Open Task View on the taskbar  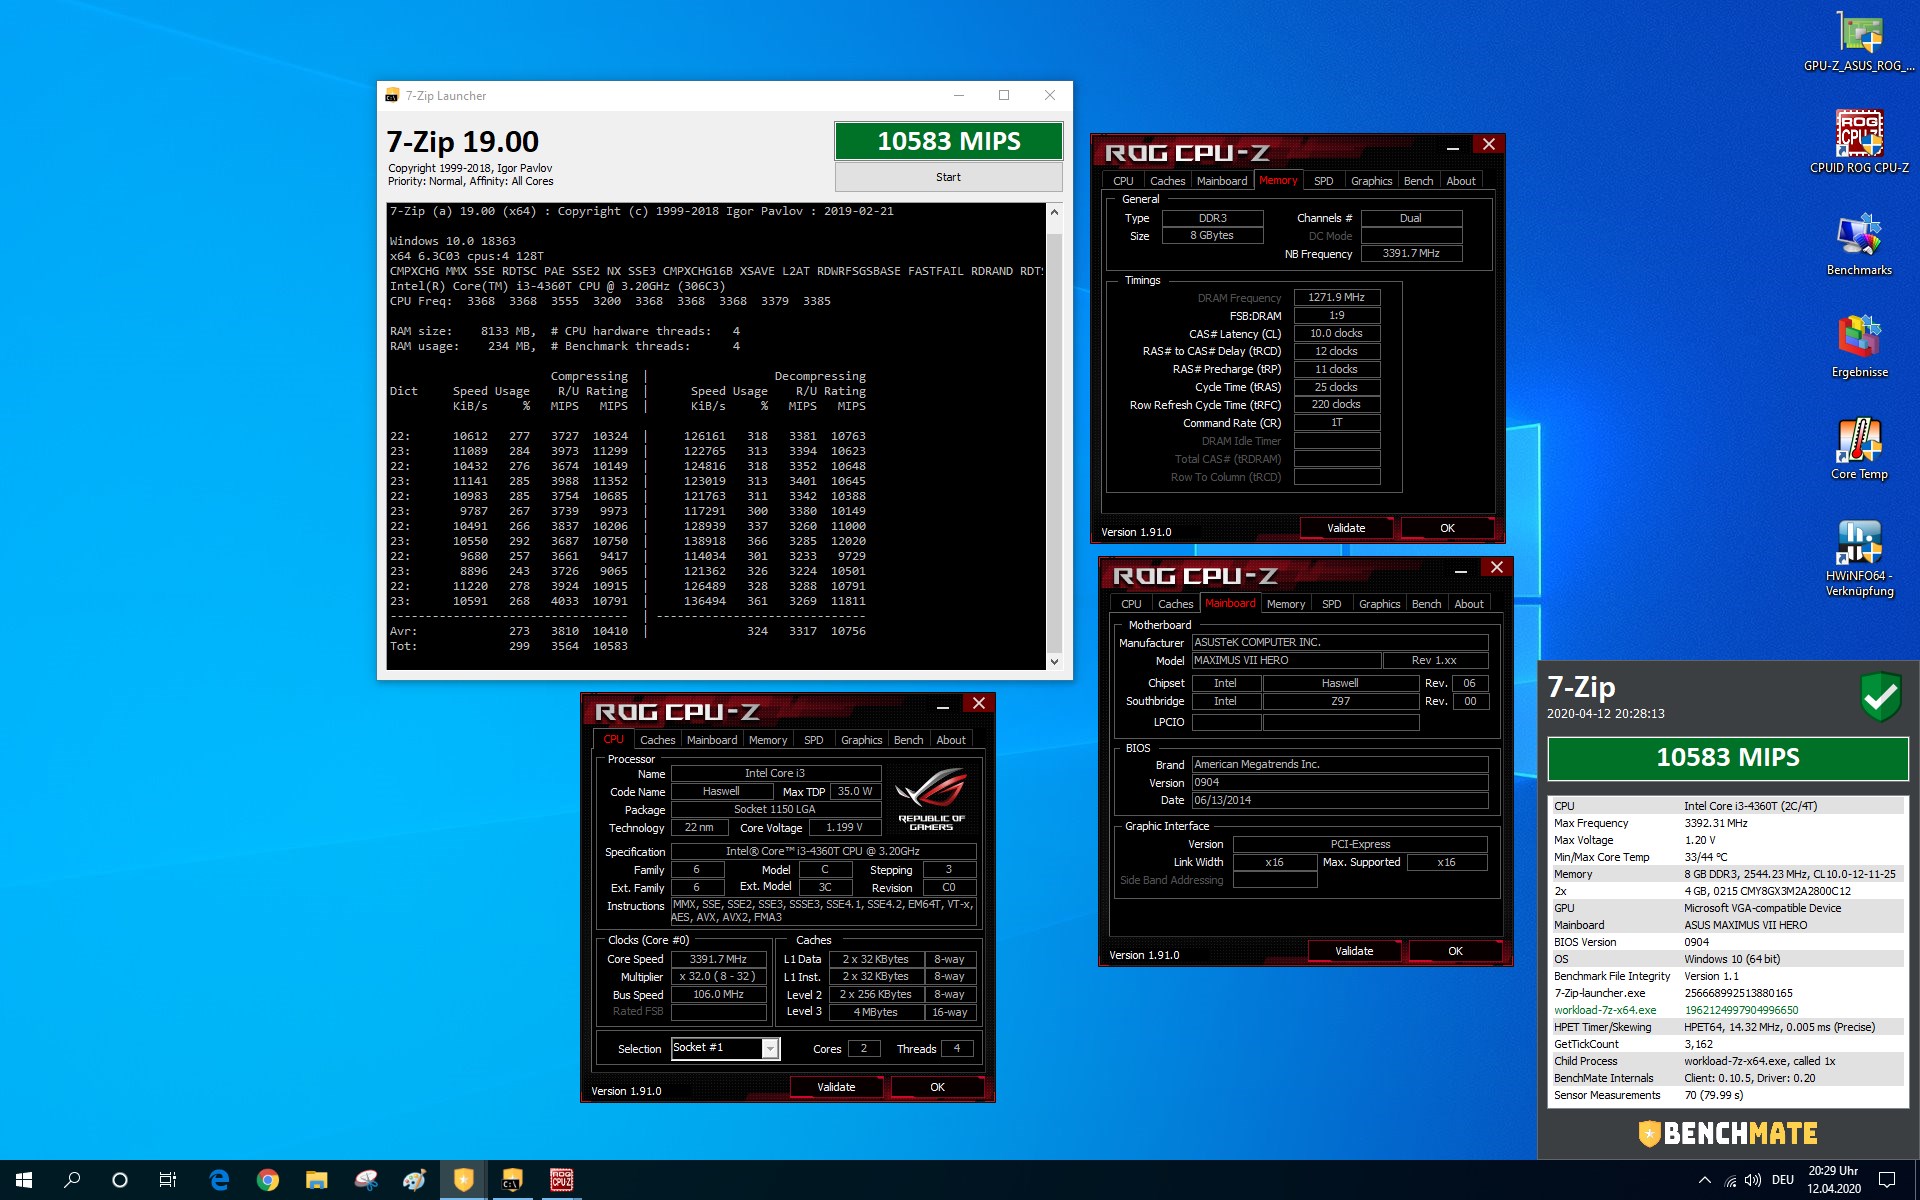pos(168,1180)
